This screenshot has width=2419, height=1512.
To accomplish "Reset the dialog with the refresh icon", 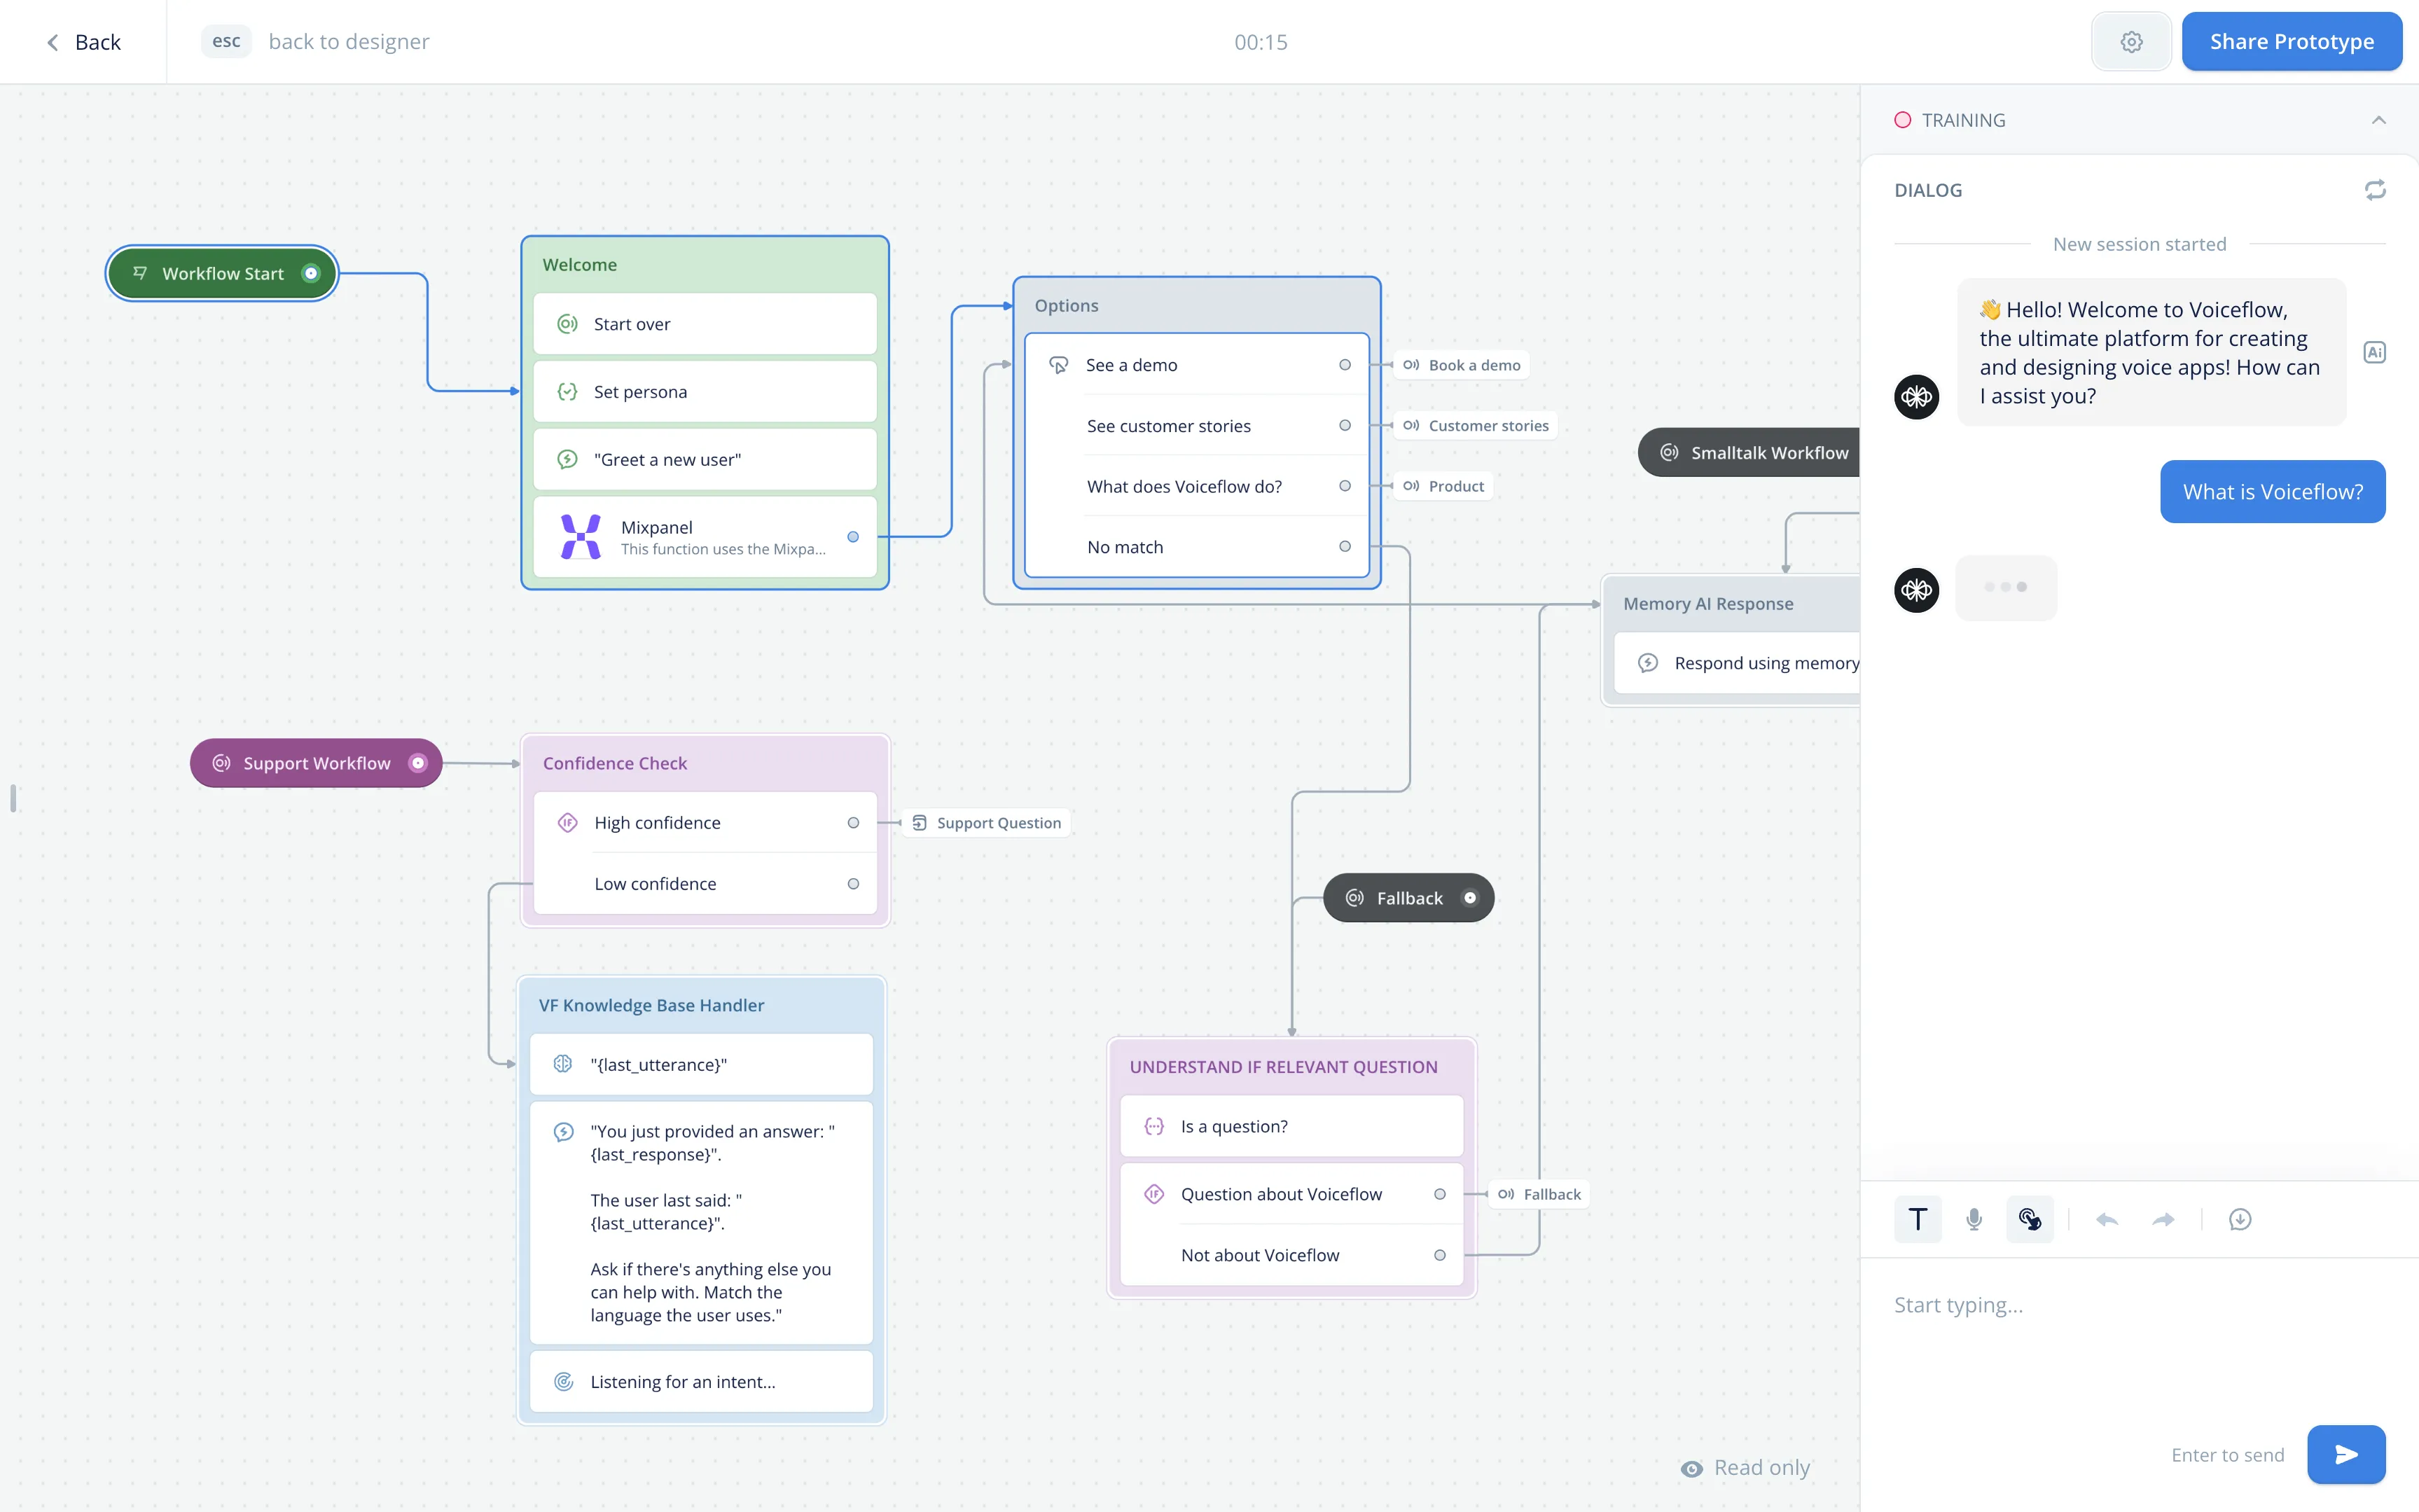I will [2374, 190].
